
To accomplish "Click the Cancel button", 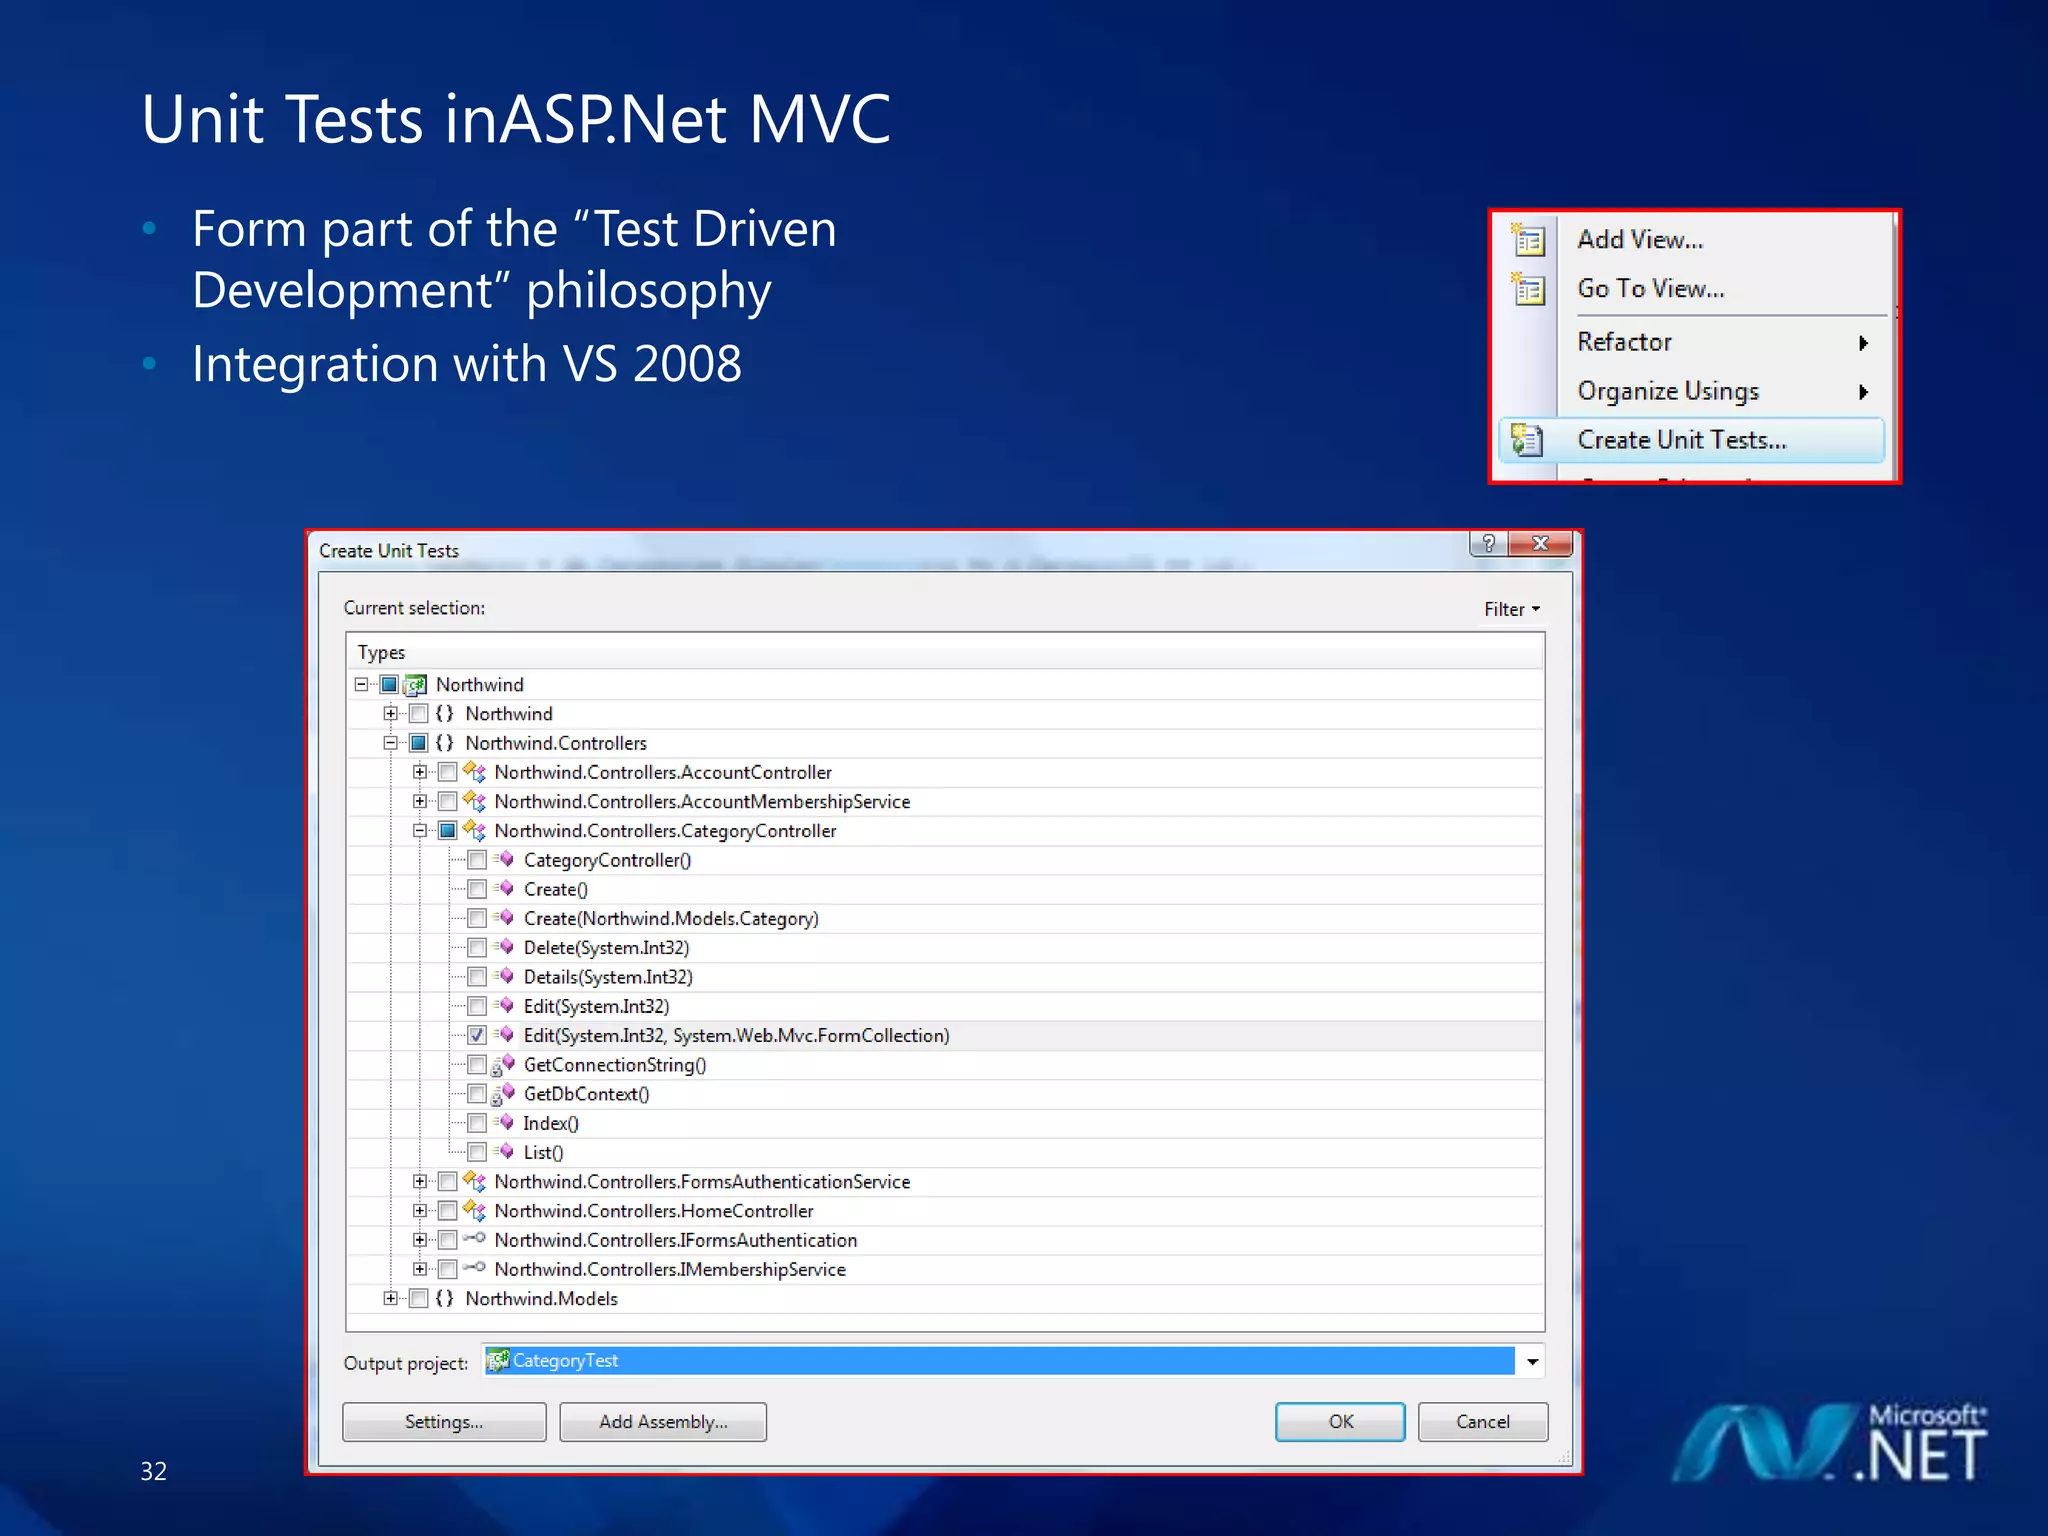I will (x=1482, y=1421).
